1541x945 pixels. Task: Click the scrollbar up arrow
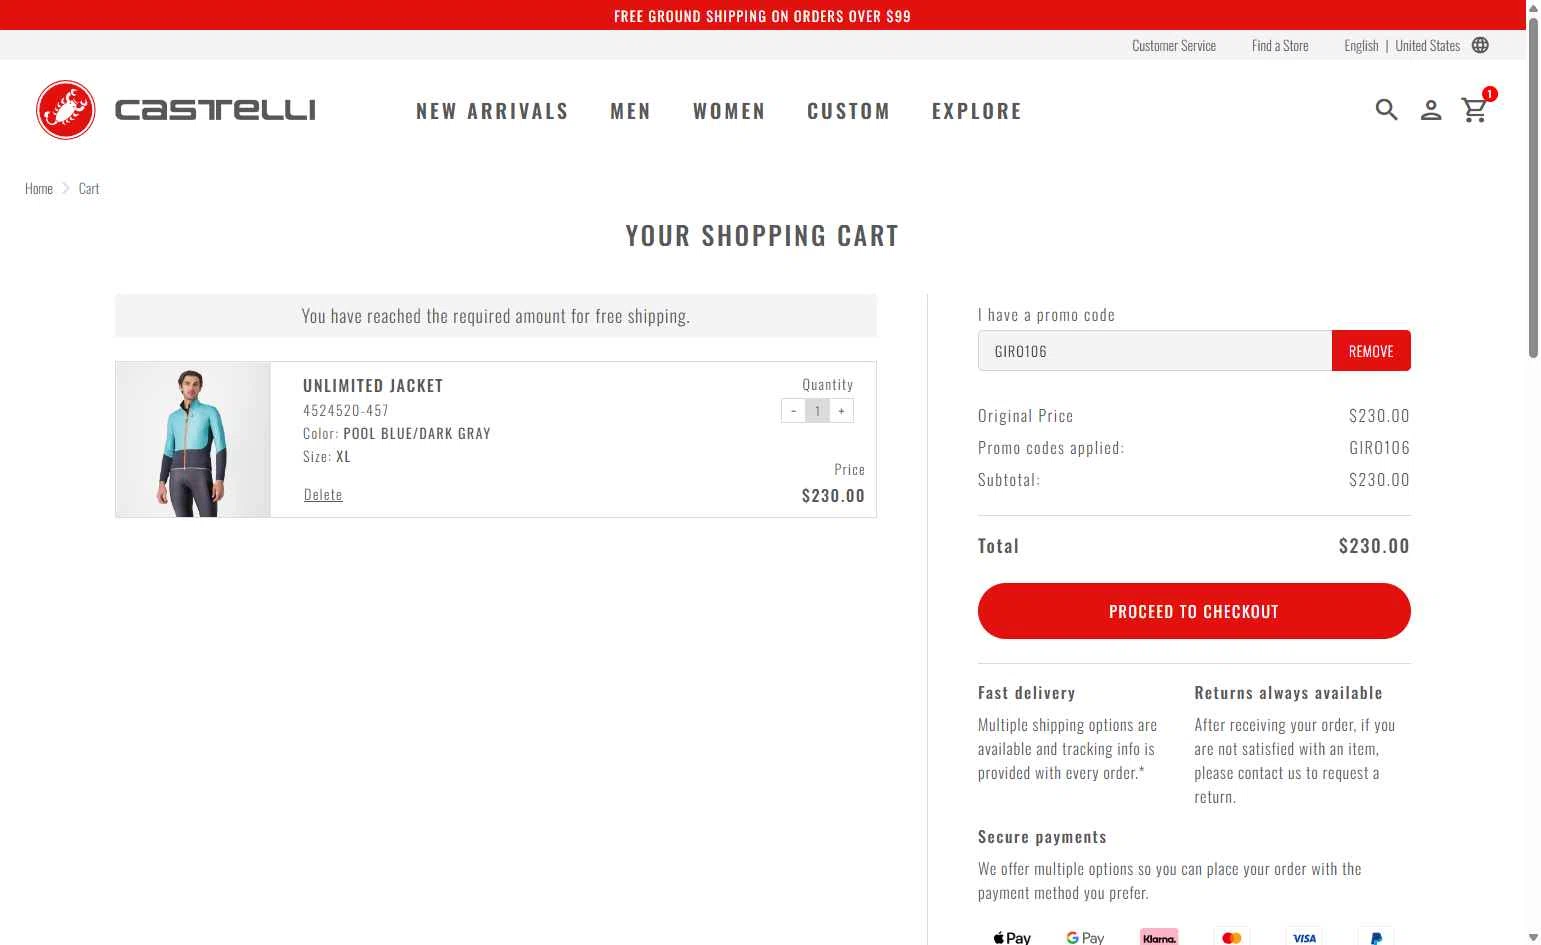click(1533, 8)
